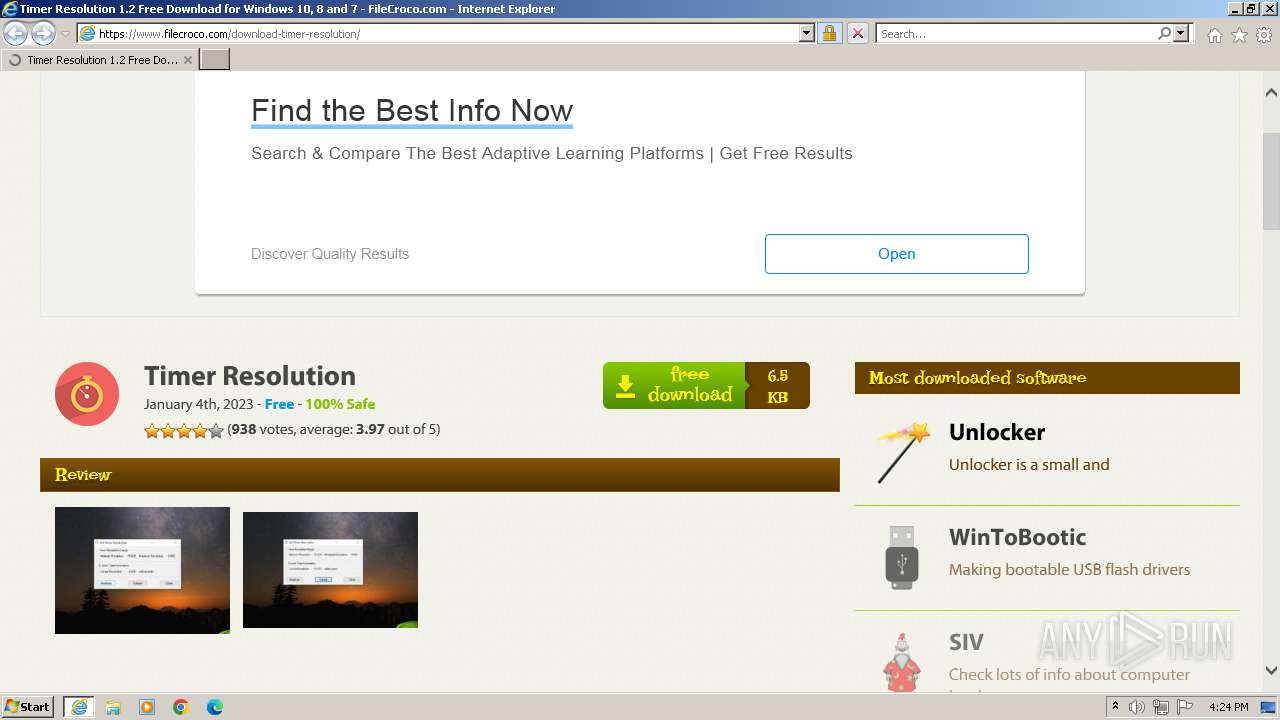Screen dimensions: 1280x720
Task: Launch Google Chrome from the taskbar
Action: click(181, 707)
